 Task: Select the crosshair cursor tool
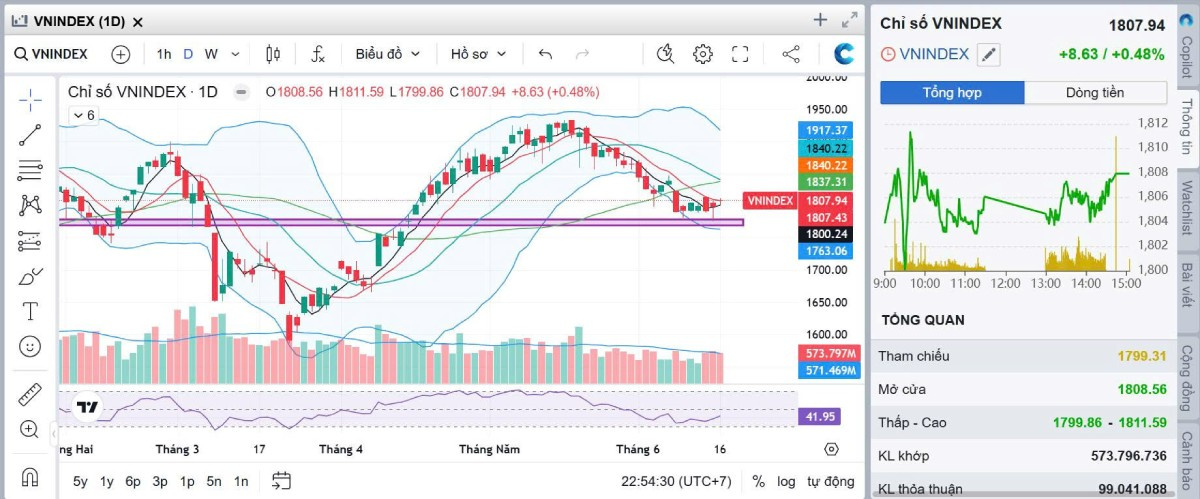(x=30, y=99)
